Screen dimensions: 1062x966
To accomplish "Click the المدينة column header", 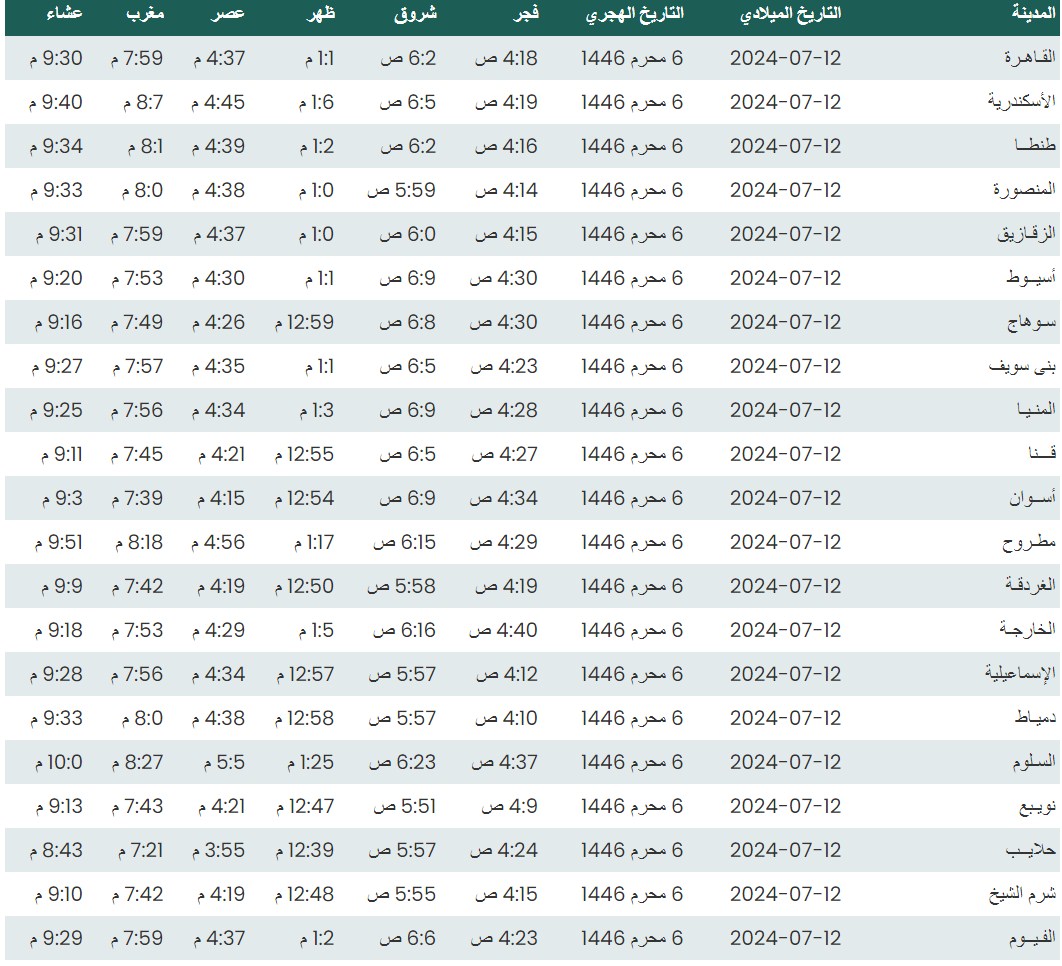I will pyautogui.click(x=1033, y=14).
